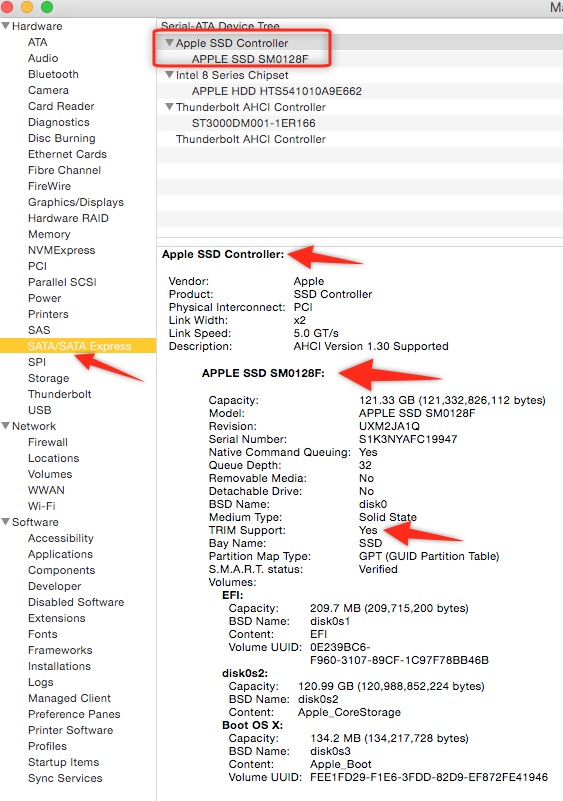Open Developer section
Image resolution: width=563 pixels, height=801 pixels.
coord(54,586)
